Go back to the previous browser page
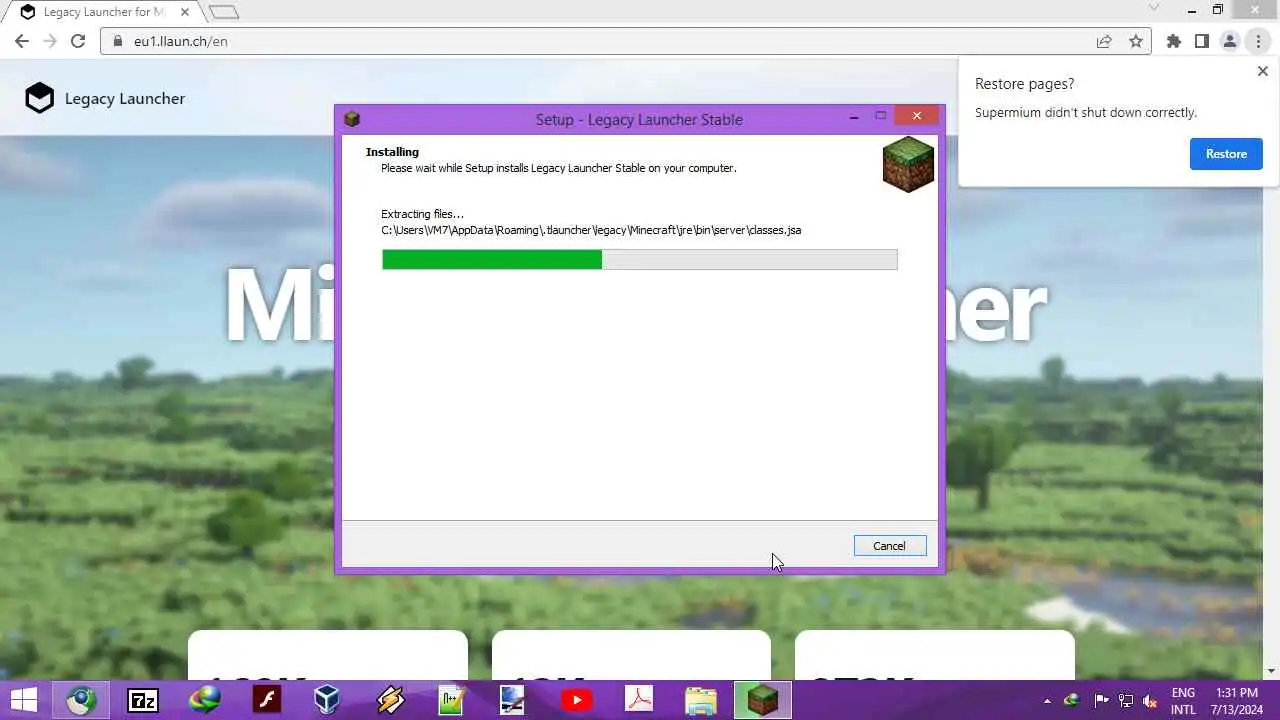 22,41
